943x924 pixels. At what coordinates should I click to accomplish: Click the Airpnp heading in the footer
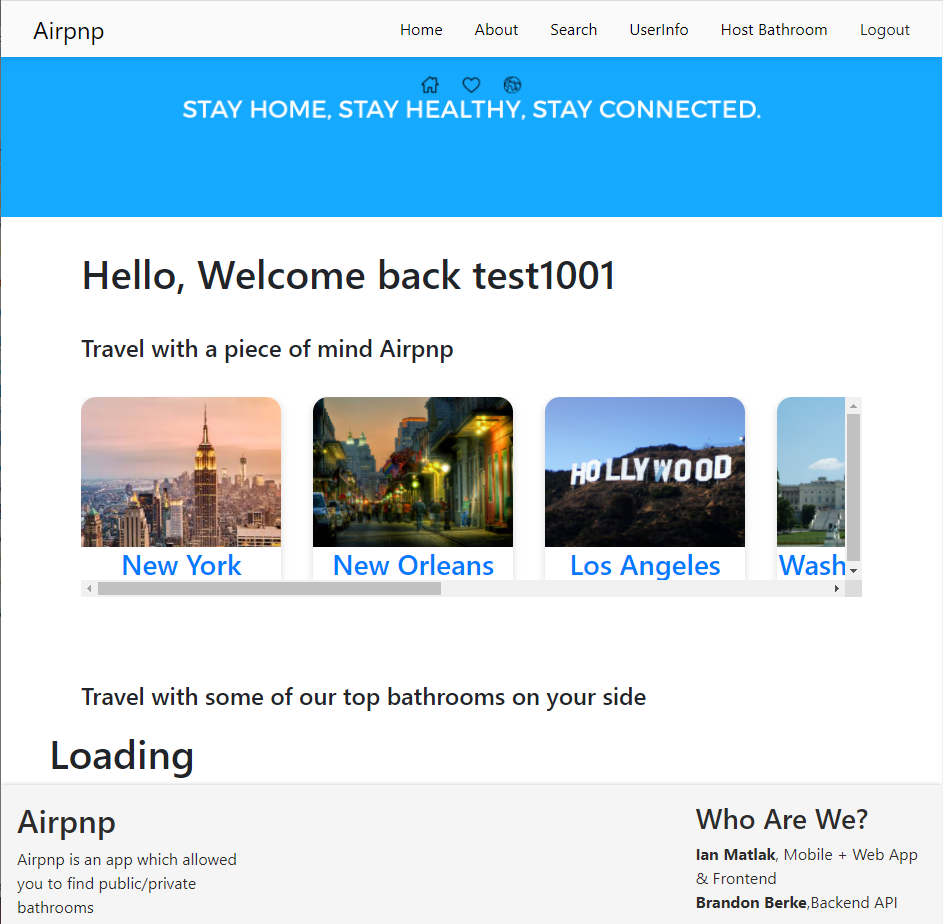pos(66,822)
